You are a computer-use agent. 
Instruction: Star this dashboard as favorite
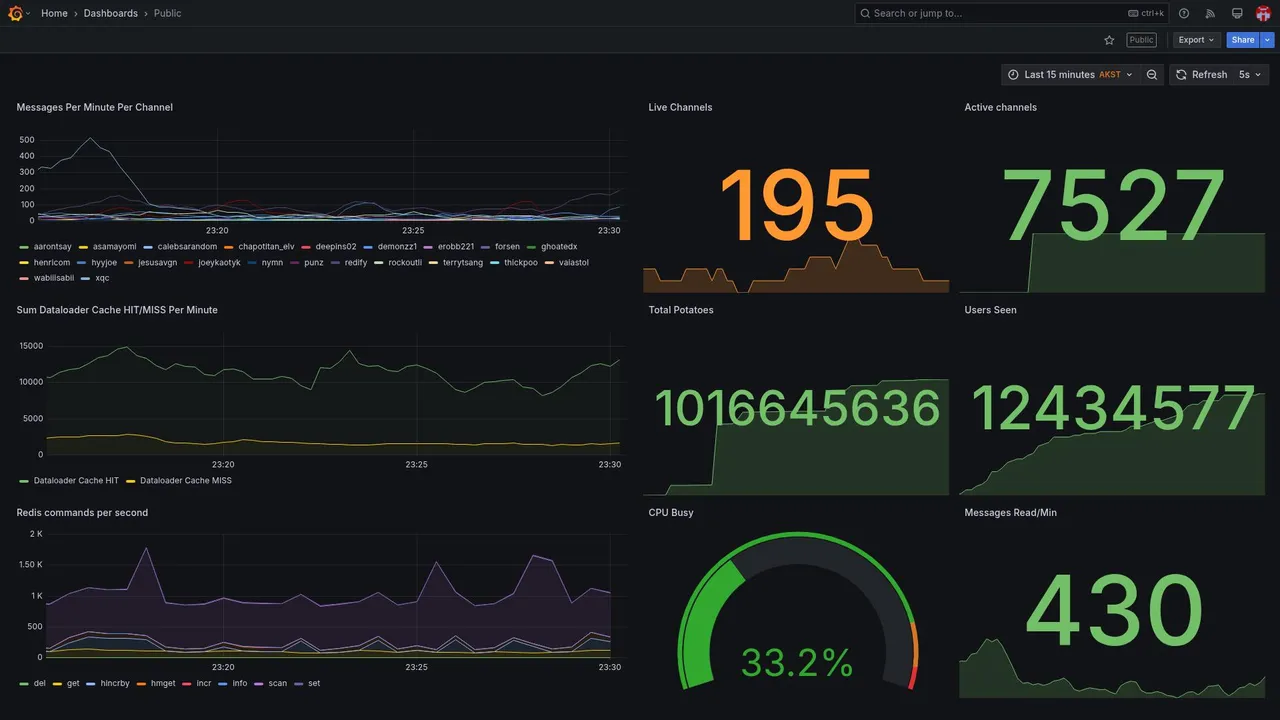tap(1109, 40)
